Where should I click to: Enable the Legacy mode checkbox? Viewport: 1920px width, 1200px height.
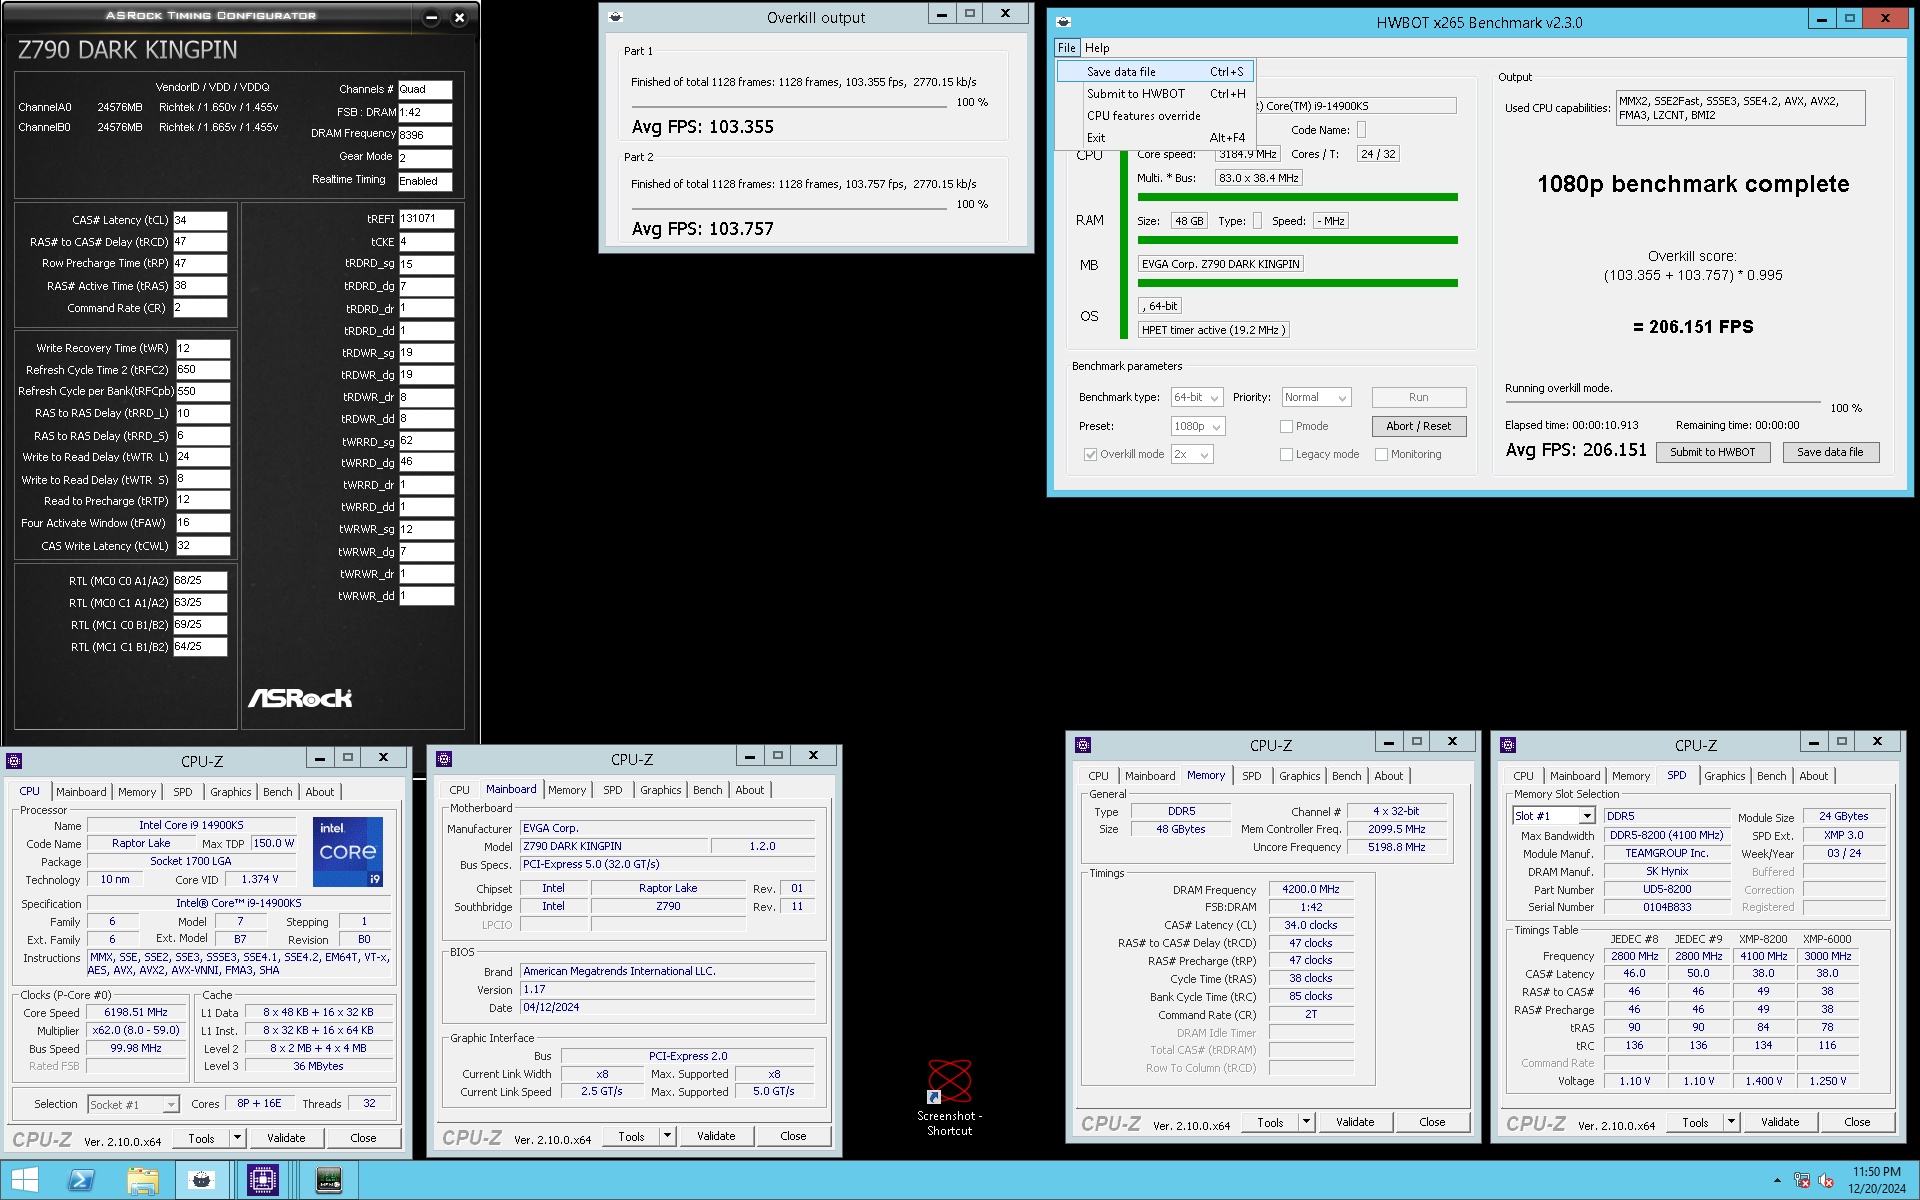click(x=1286, y=454)
